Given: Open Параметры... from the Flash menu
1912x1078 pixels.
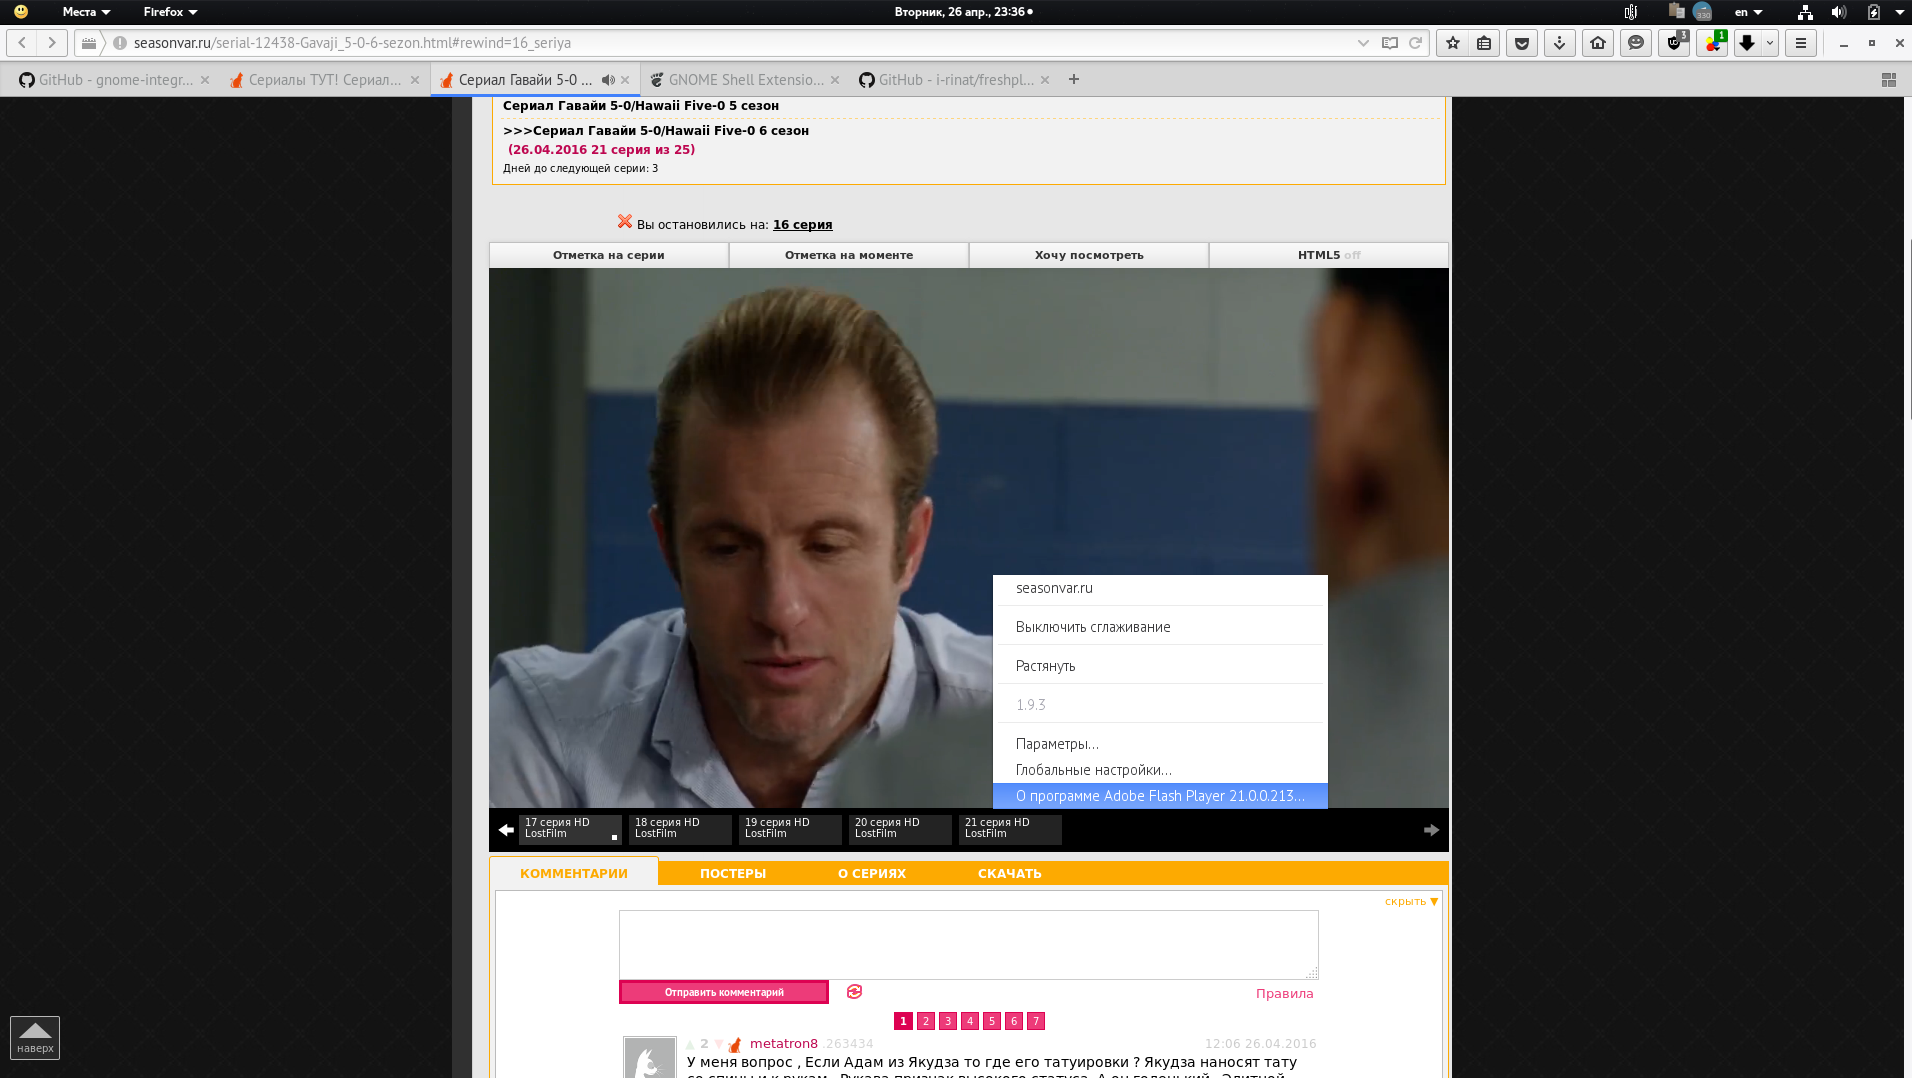Looking at the screenshot, I should pyautogui.click(x=1160, y=744).
